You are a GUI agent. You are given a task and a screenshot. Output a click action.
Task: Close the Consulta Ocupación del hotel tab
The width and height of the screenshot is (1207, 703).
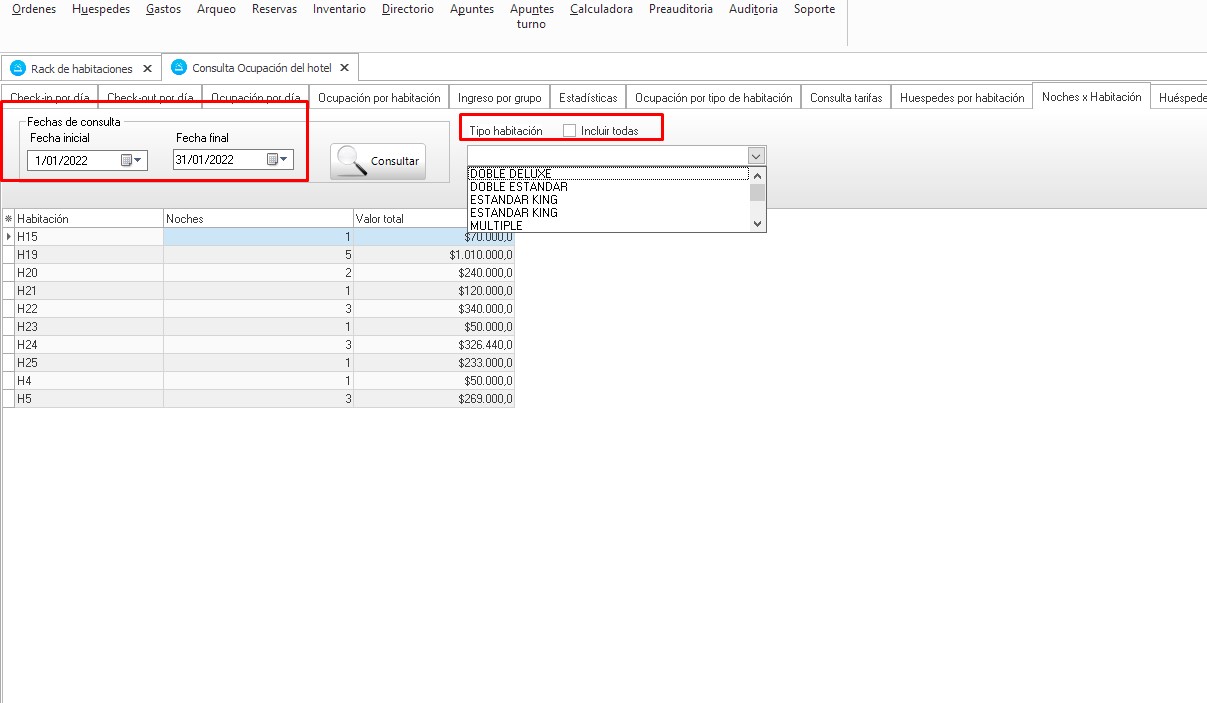344,68
